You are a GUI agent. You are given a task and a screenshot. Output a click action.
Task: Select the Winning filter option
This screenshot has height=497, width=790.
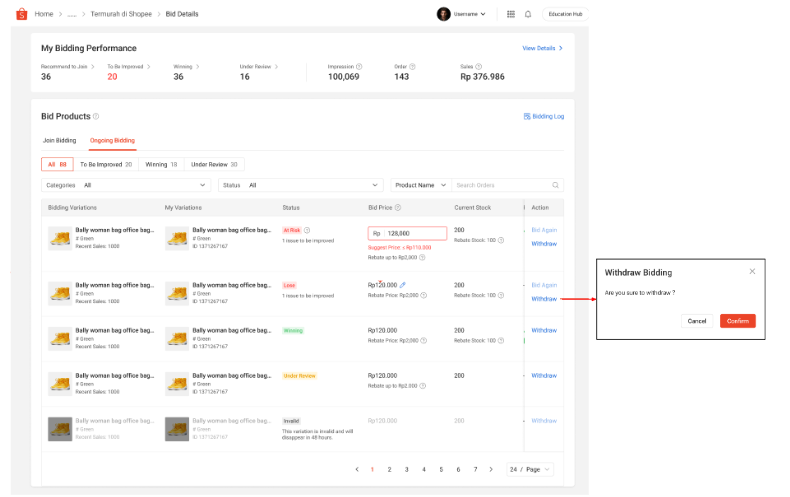click(161, 164)
